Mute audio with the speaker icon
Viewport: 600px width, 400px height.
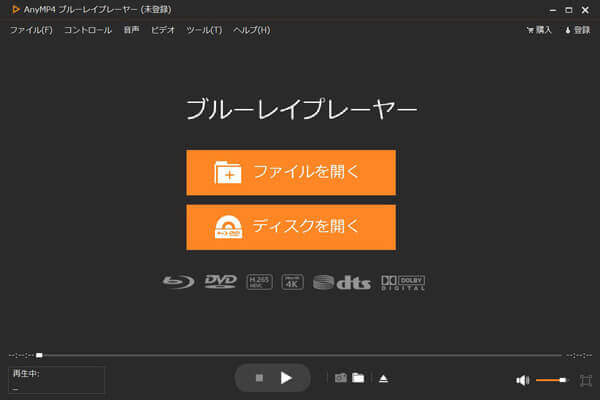522,380
